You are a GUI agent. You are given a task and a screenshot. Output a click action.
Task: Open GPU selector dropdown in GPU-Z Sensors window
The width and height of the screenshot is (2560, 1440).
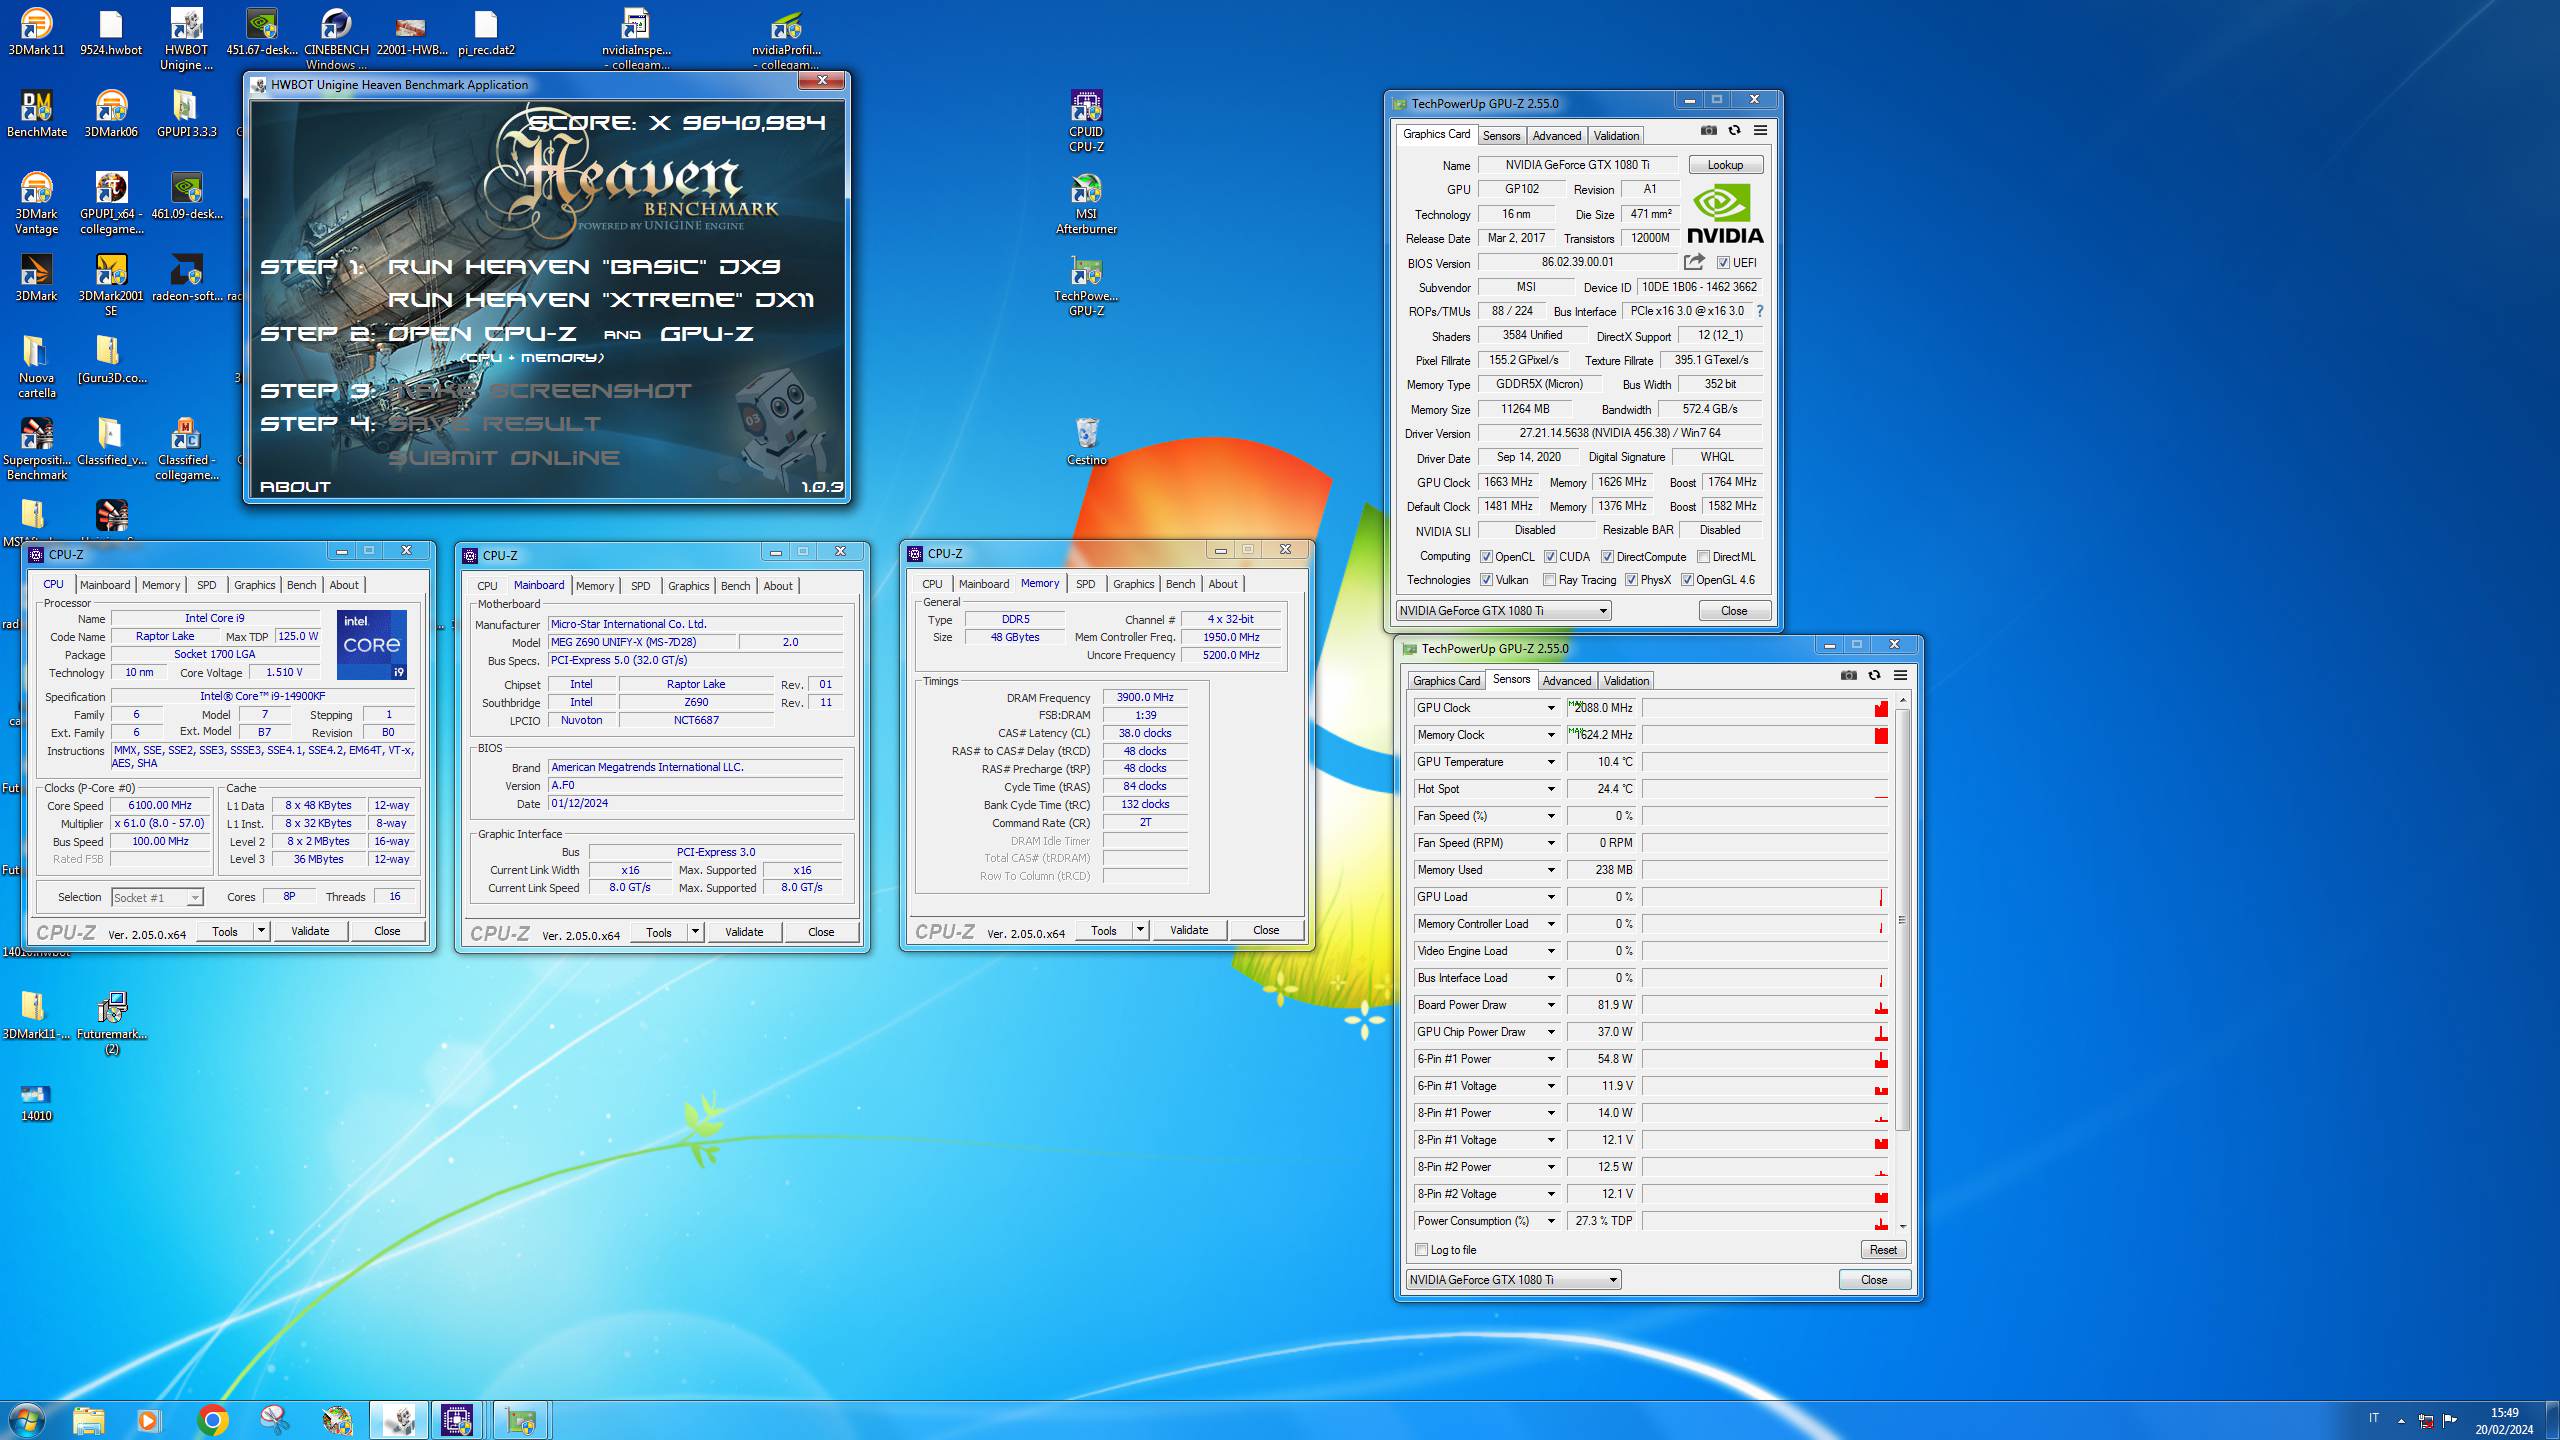click(1514, 1280)
